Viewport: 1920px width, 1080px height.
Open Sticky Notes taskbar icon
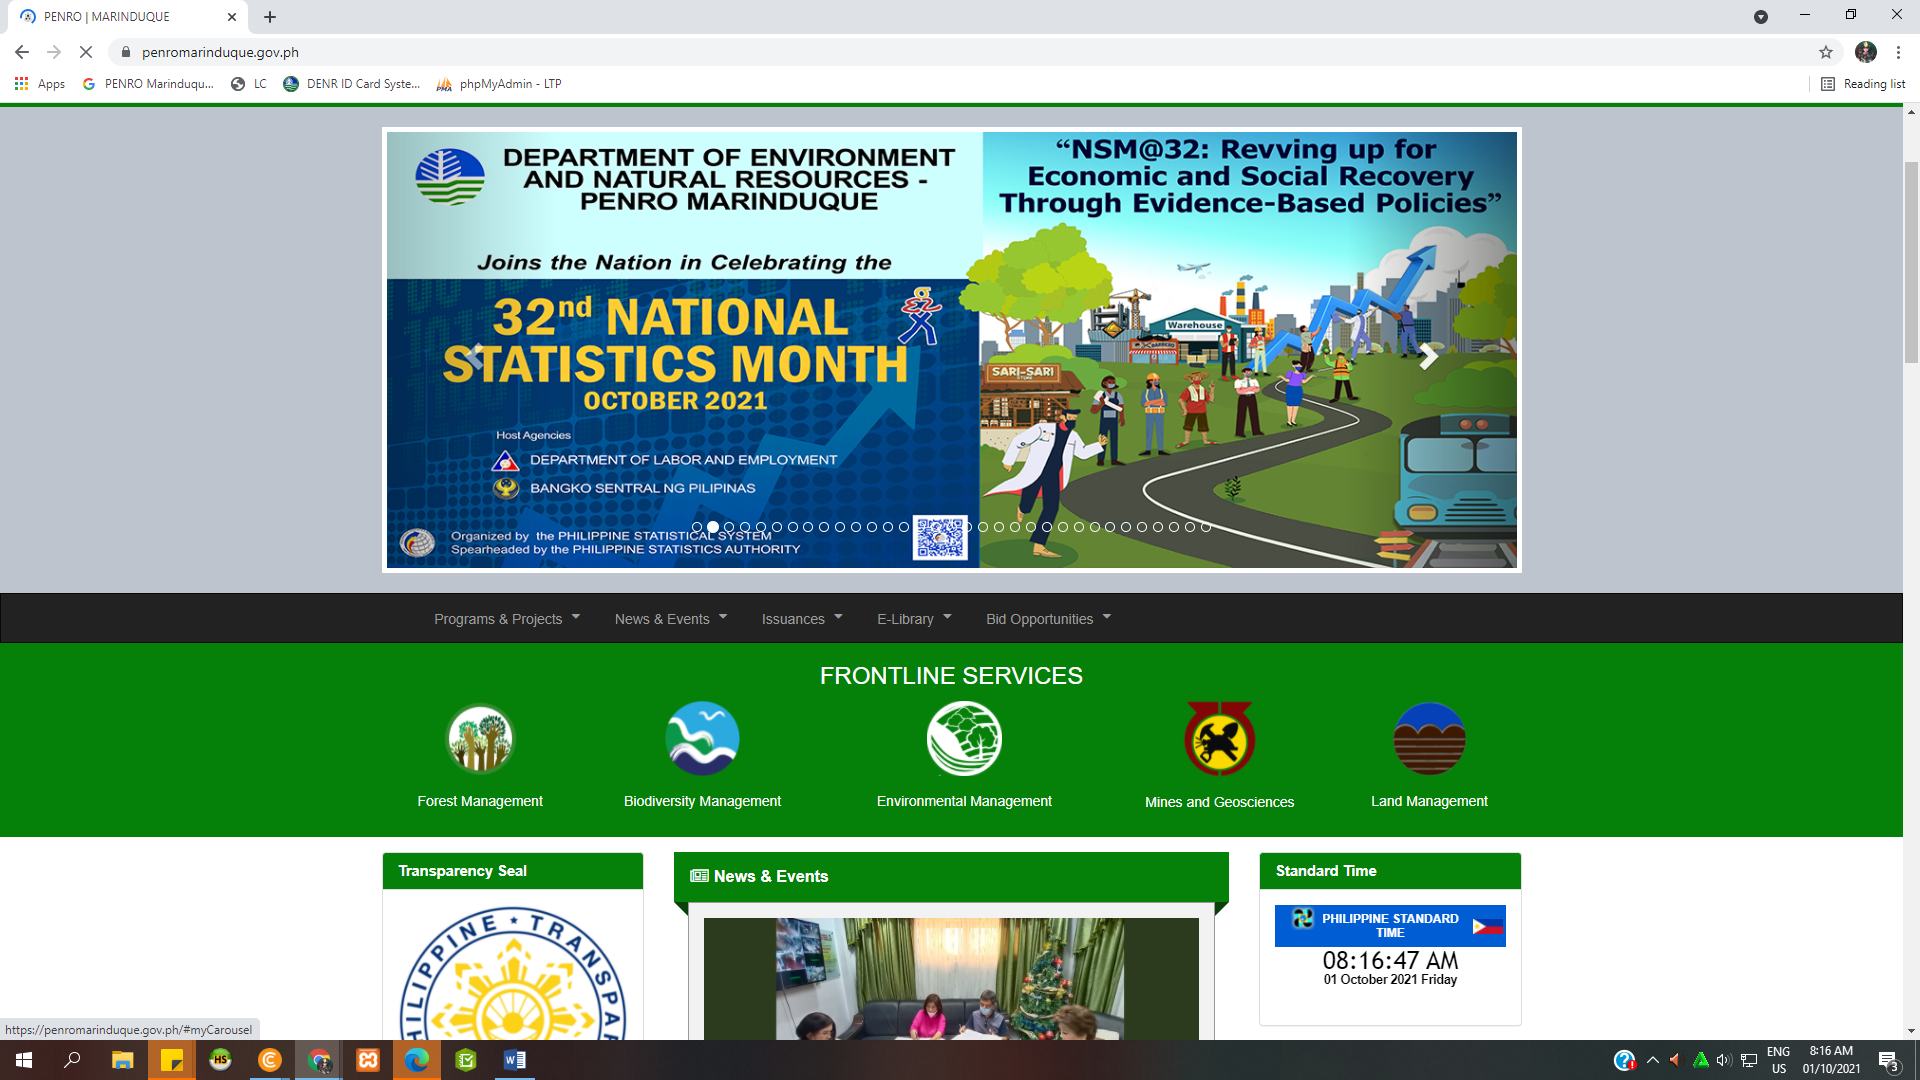(172, 1060)
